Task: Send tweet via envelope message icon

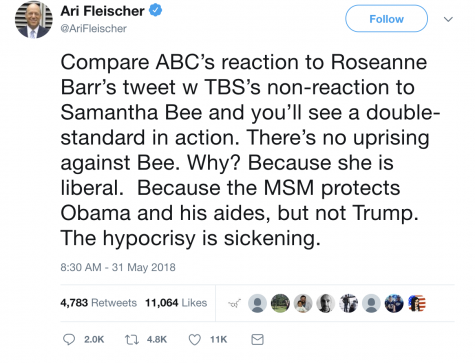Action: 257,340
